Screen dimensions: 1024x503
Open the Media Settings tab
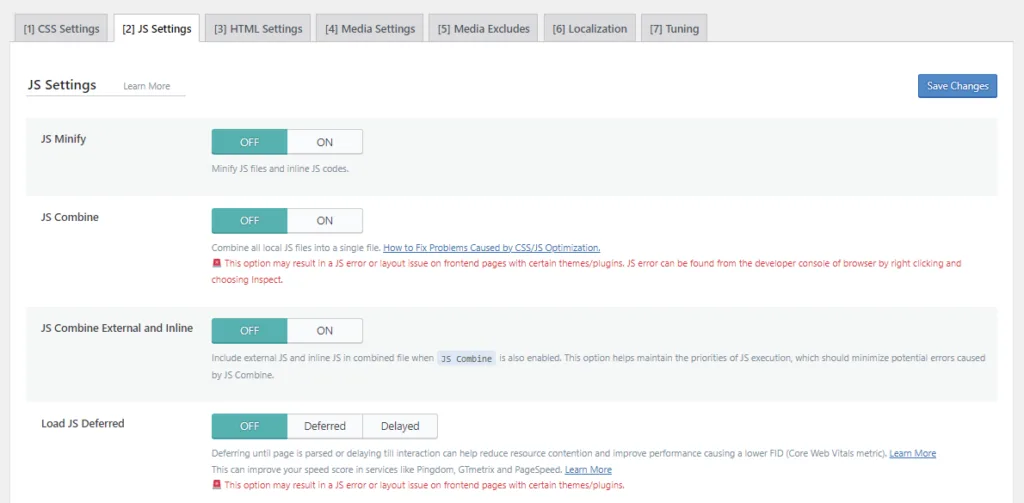[x=369, y=29]
